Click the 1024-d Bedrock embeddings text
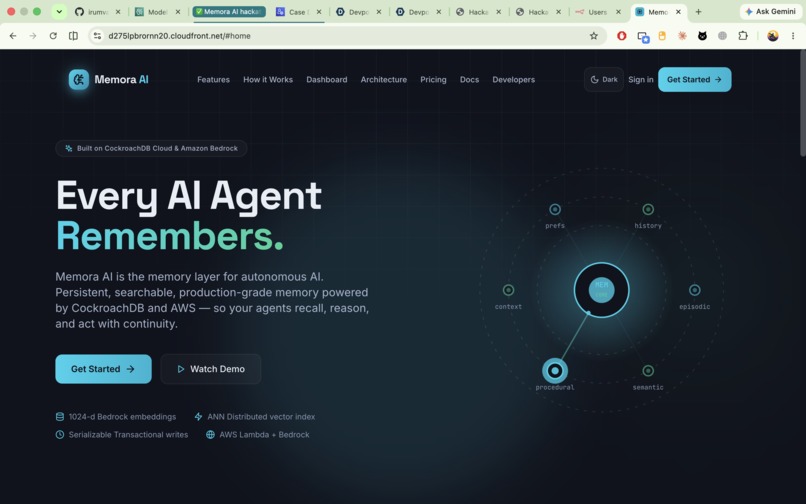Viewport: 806px width, 504px height. coord(122,417)
